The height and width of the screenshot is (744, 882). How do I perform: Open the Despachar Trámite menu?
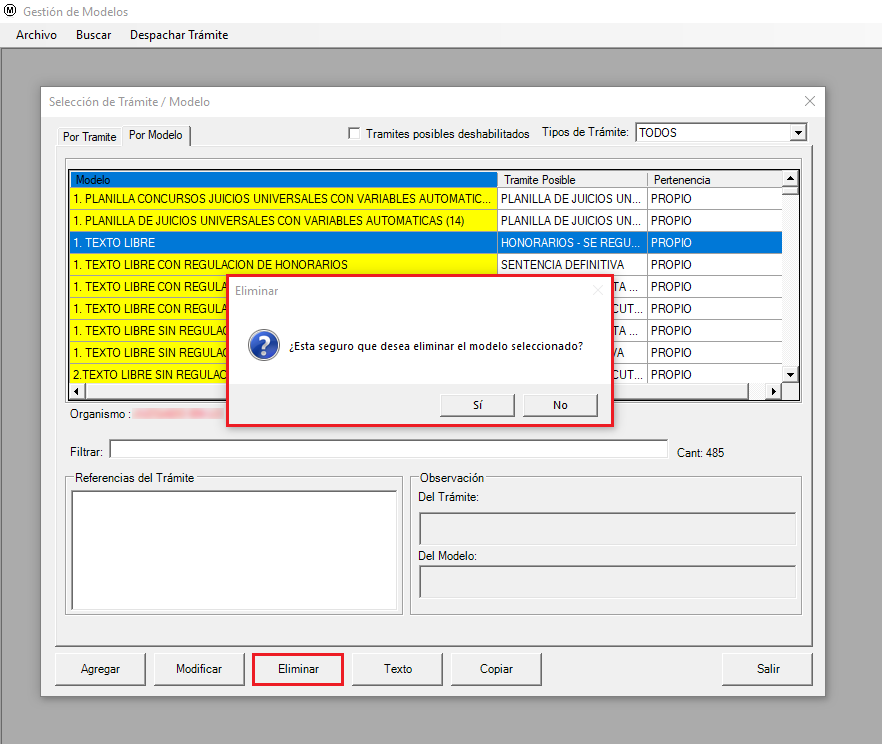[x=179, y=35]
